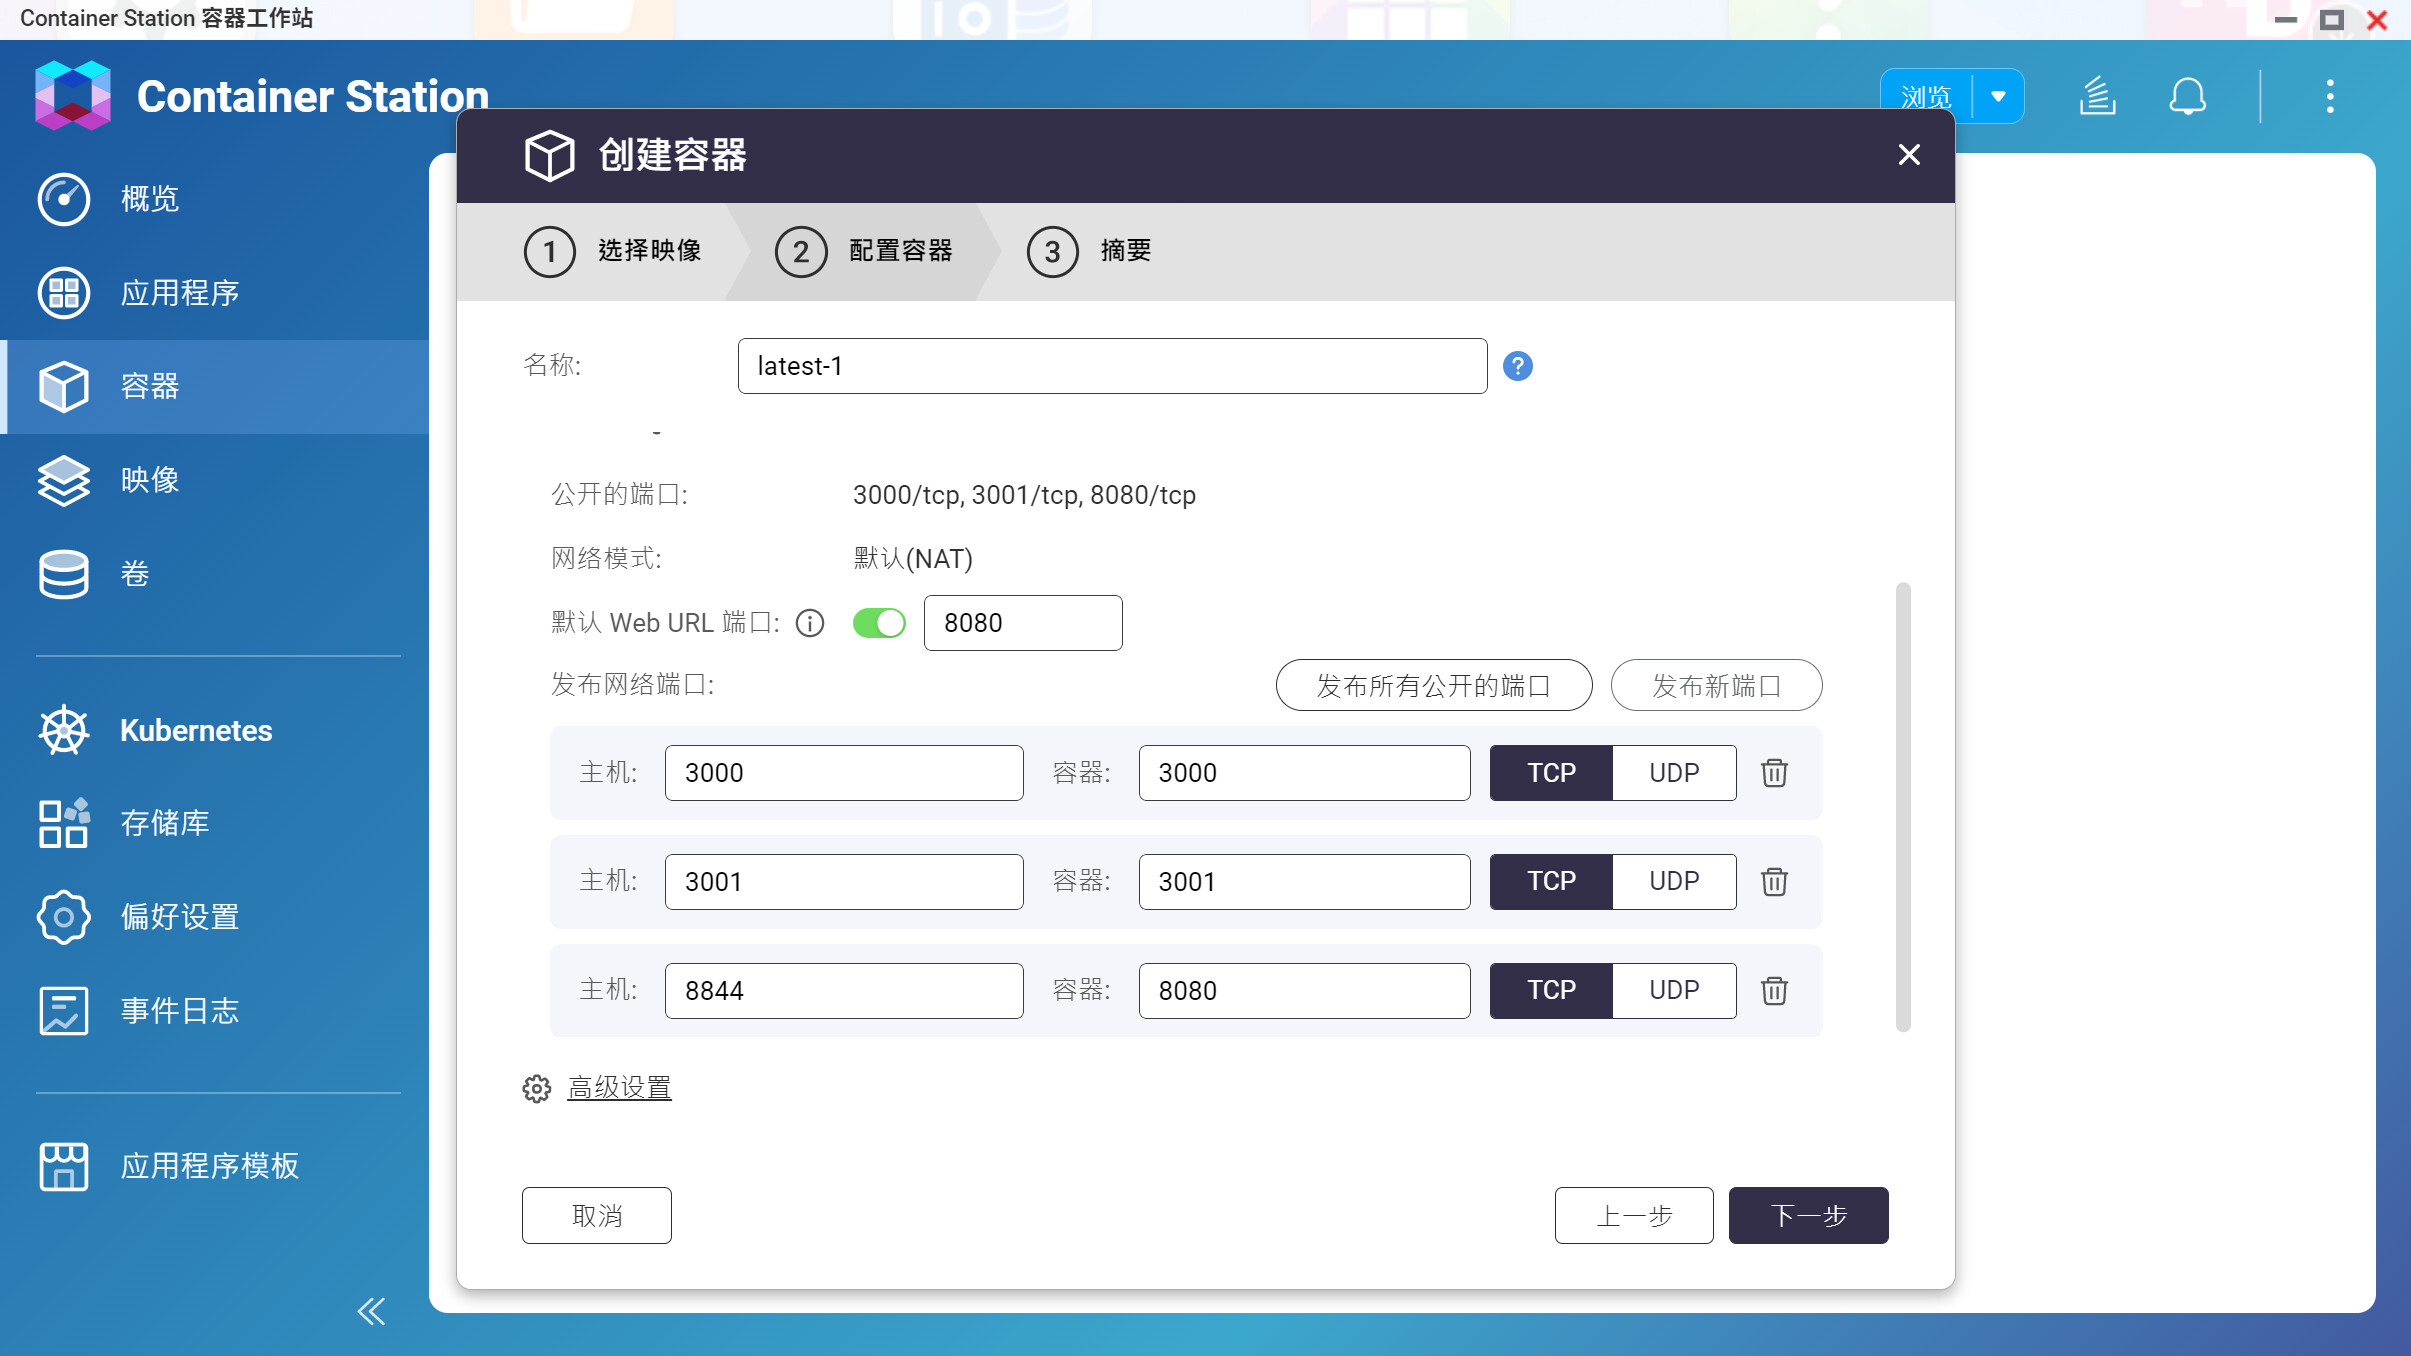Screen dimensions: 2411x1356
Task: Expand 高级设置 advanced settings
Action: point(619,1088)
